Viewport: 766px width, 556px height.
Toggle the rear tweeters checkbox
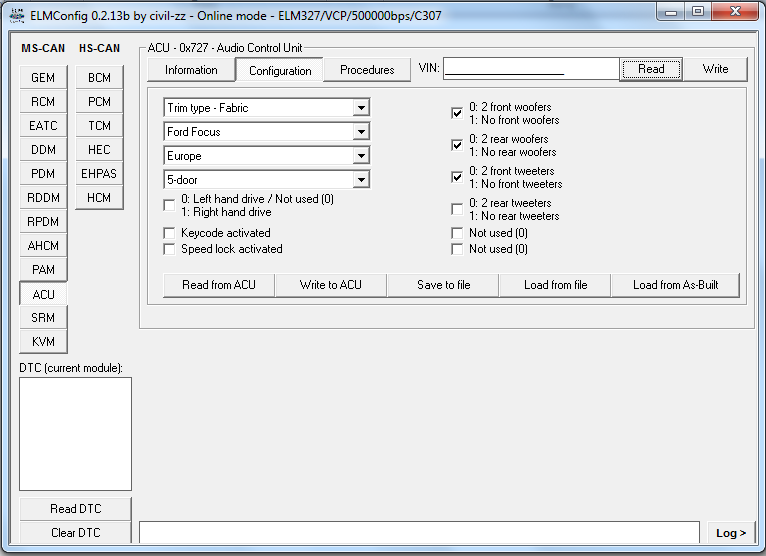(457, 209)
